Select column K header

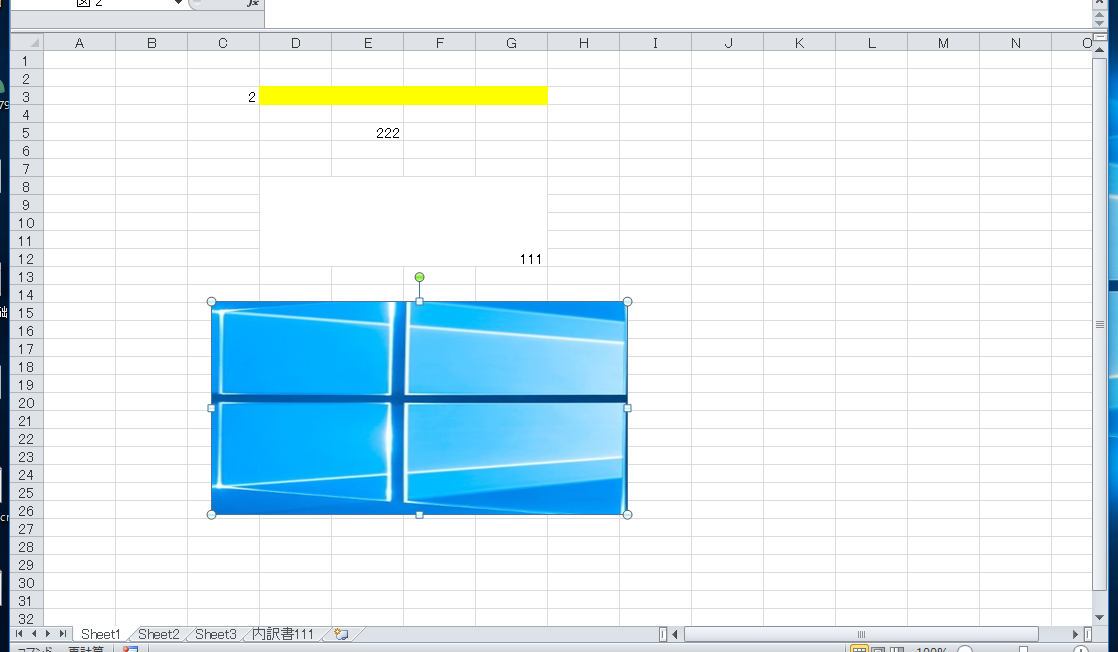pyautogui.click(x=799, y=43)
